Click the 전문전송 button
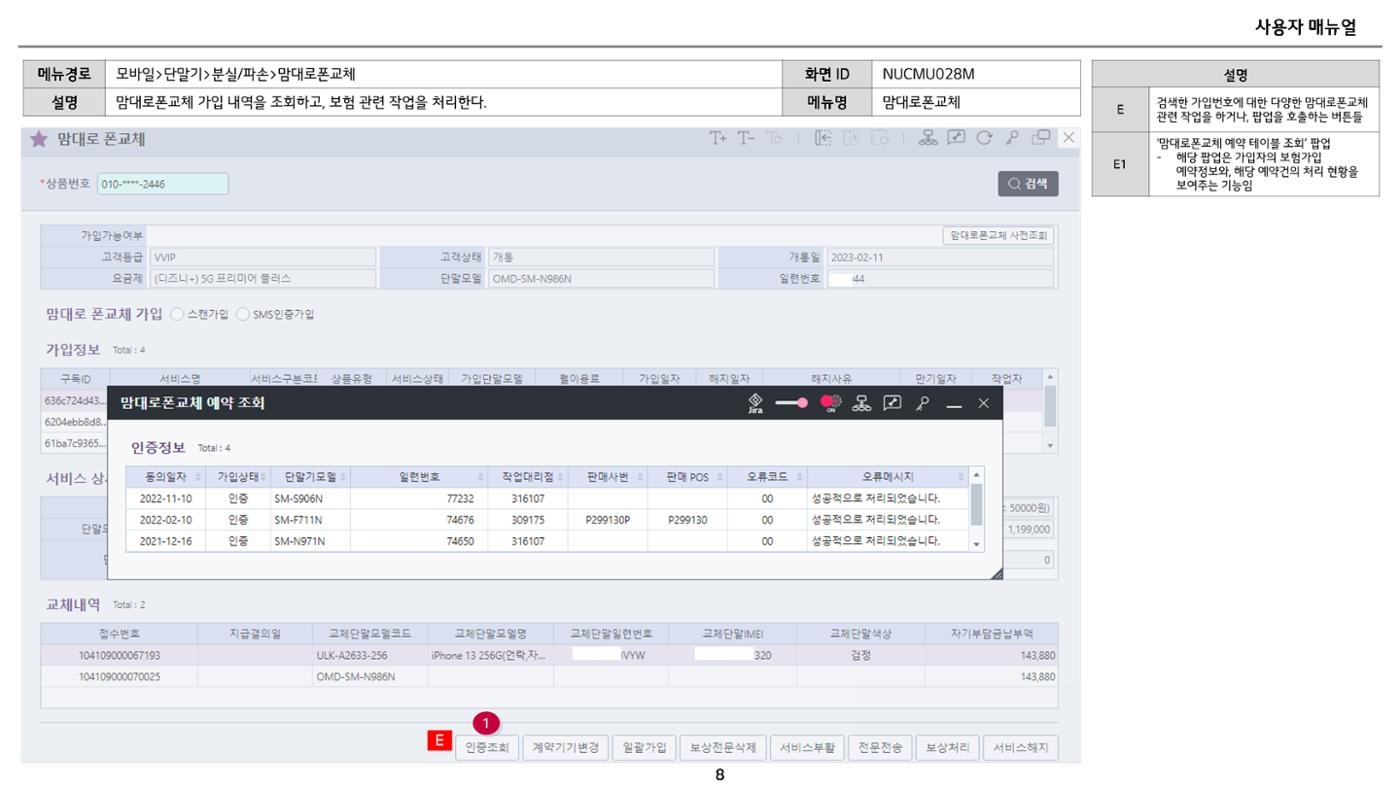 [881, 747]
